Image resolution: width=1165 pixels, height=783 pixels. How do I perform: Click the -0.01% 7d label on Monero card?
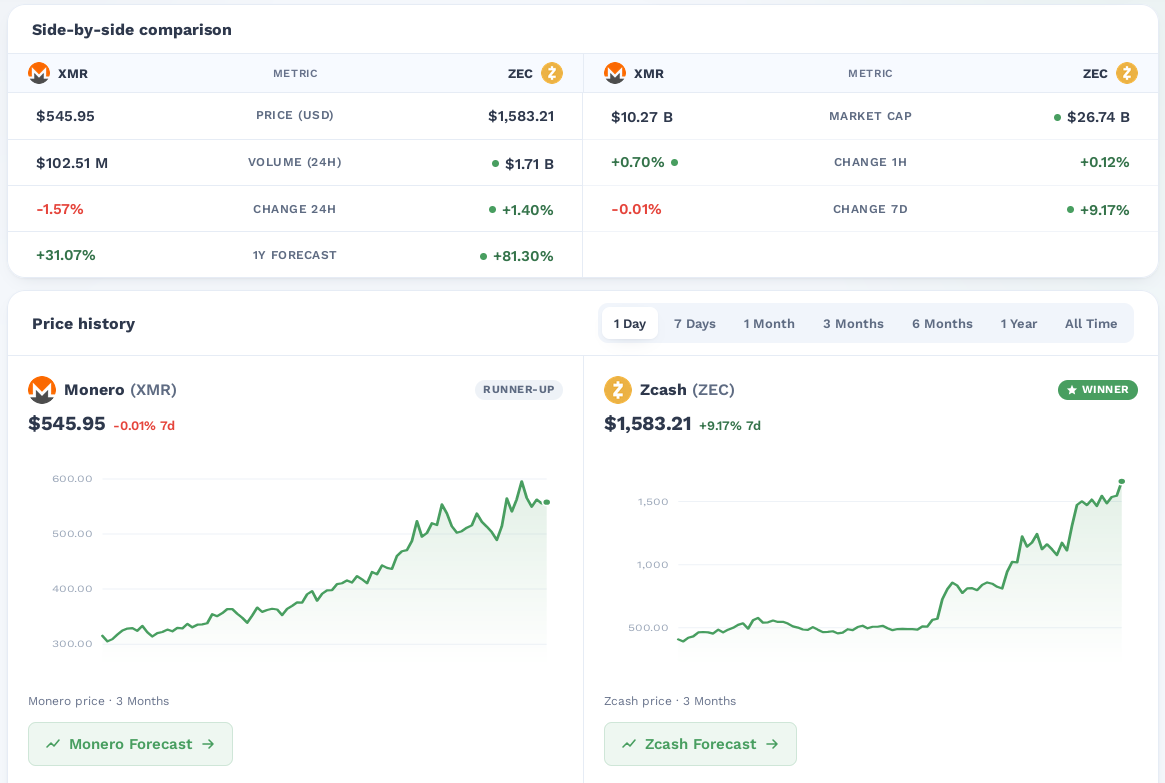(x=144, y=426)
